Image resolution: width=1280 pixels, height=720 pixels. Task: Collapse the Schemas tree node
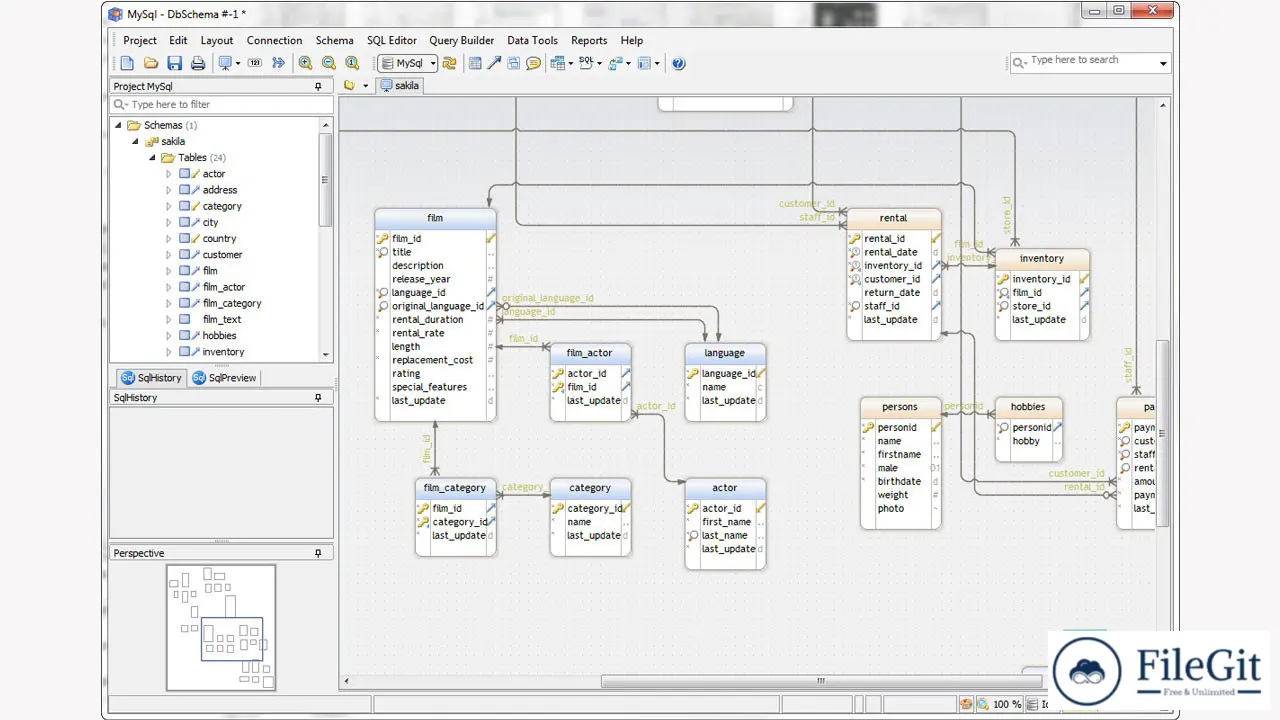pyautogui.click(x=119, y=126)
